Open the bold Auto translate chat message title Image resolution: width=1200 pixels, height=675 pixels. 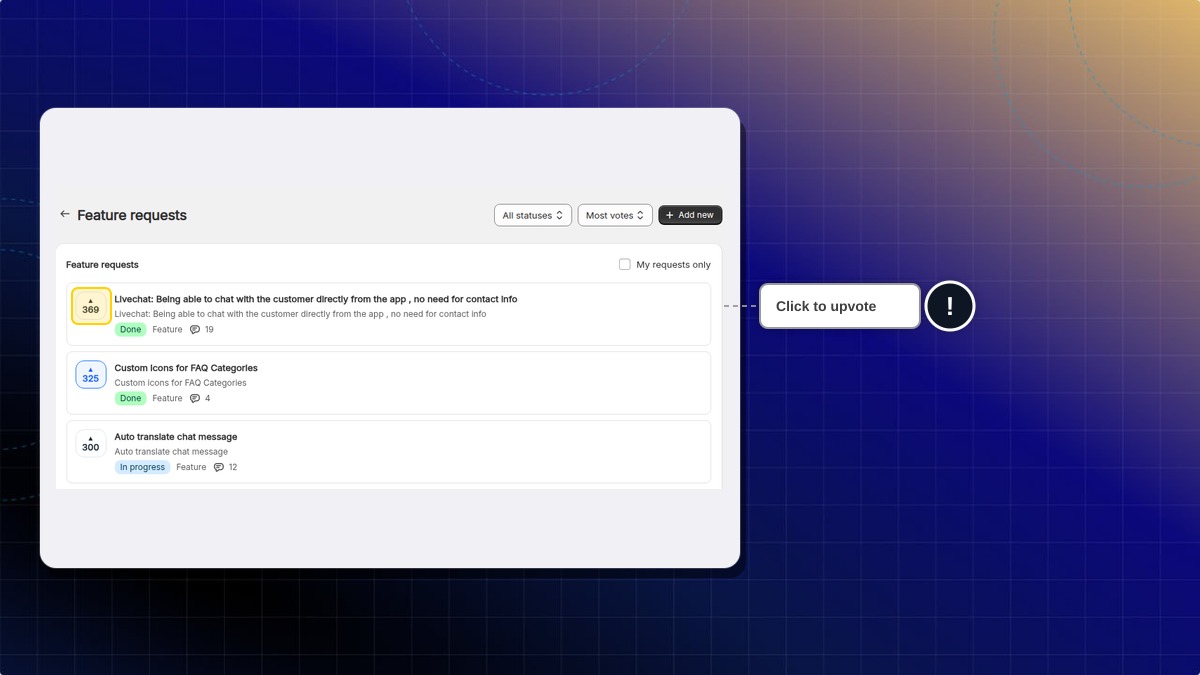coord(176,437)
